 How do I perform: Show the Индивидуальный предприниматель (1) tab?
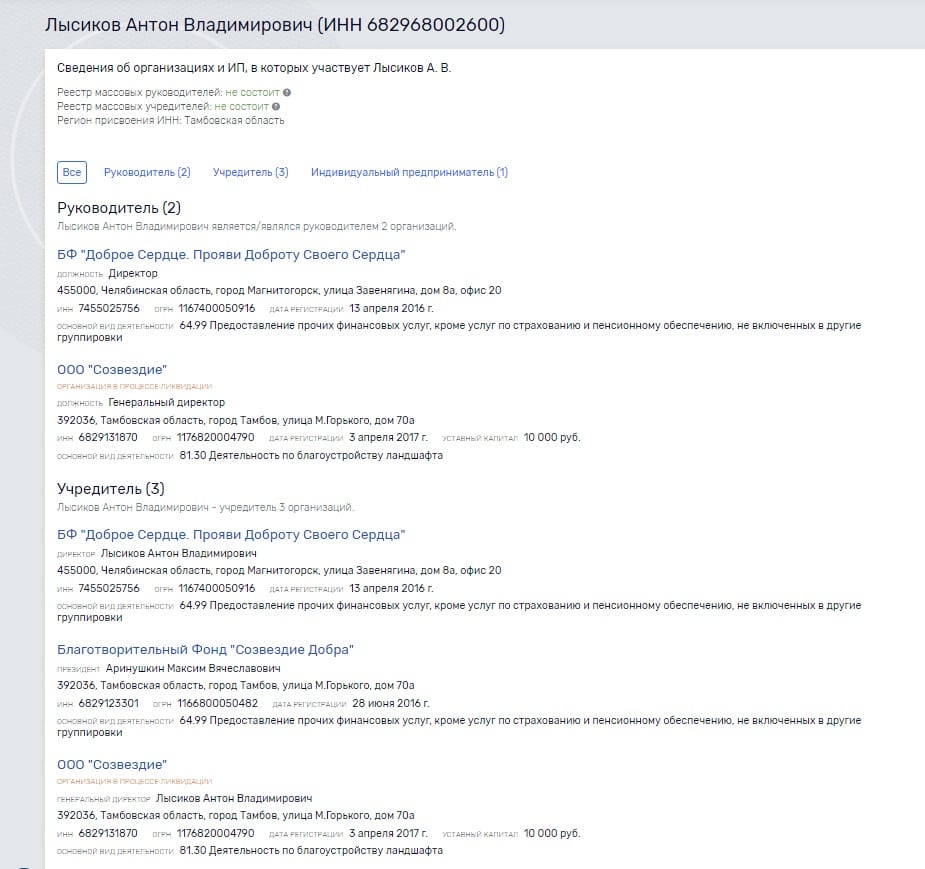click(409, 172)
